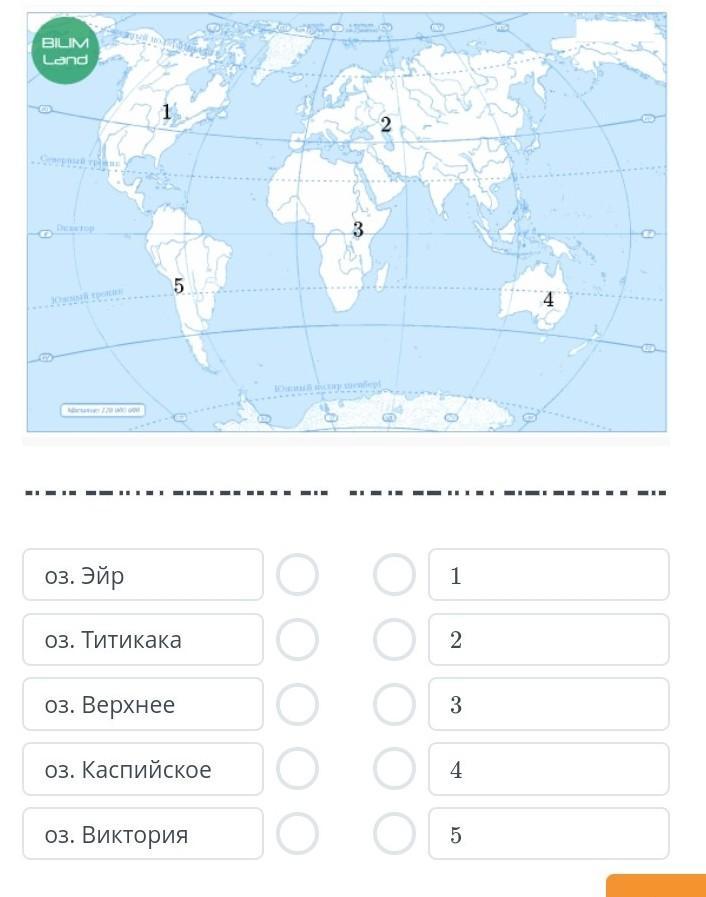
Task: Select the circle next to оз. Титикака
Action: (298, 639)
